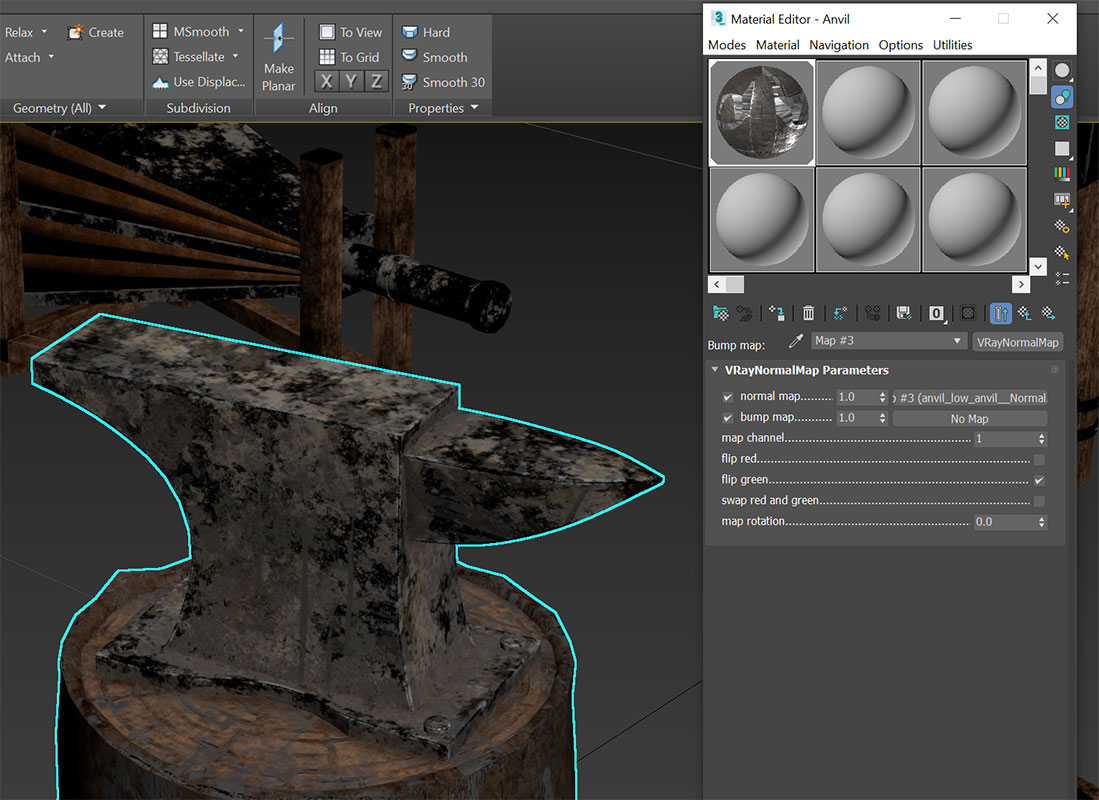Enable swap red and green checkbox
Screen dimensions: 1099x800
click(x=1039, y=501)
